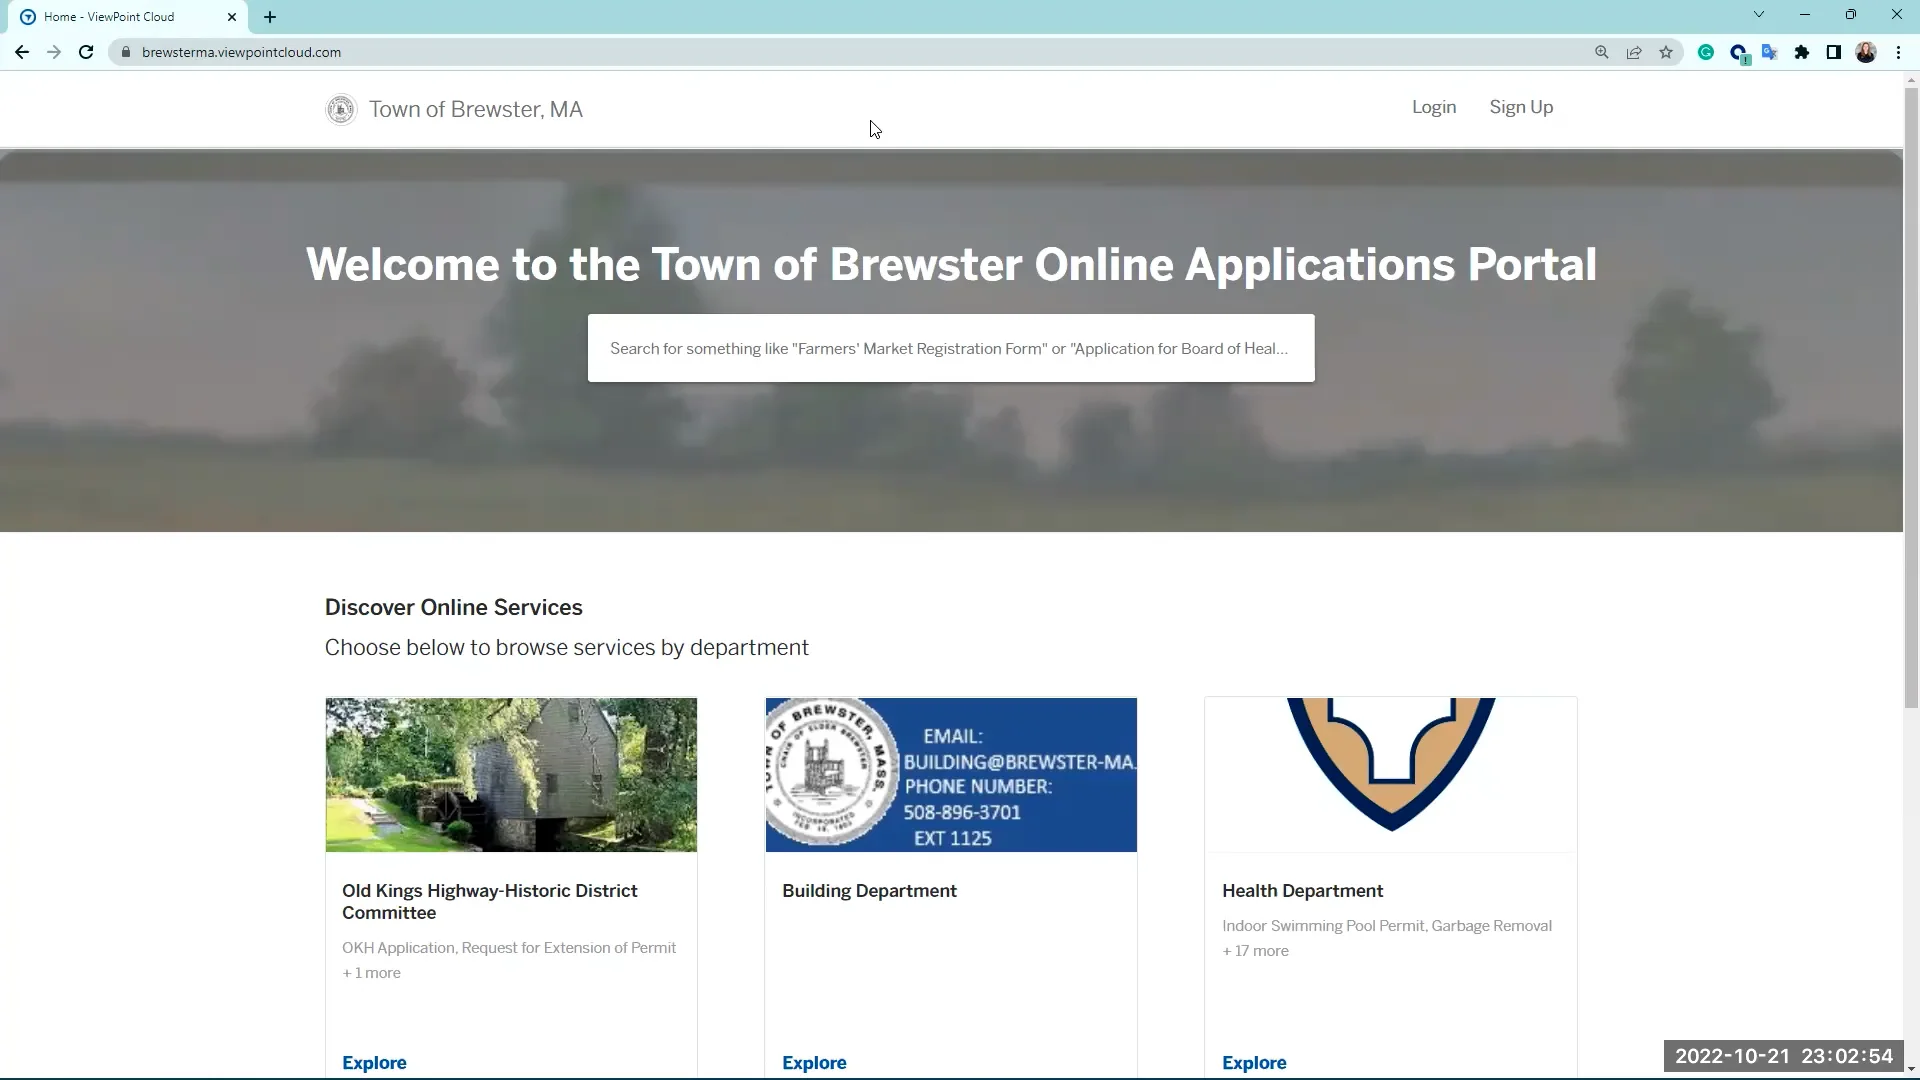This screenshot has height=1080, width=1920.
Task: Open a new browser tab
Action: tap(270, 17)
